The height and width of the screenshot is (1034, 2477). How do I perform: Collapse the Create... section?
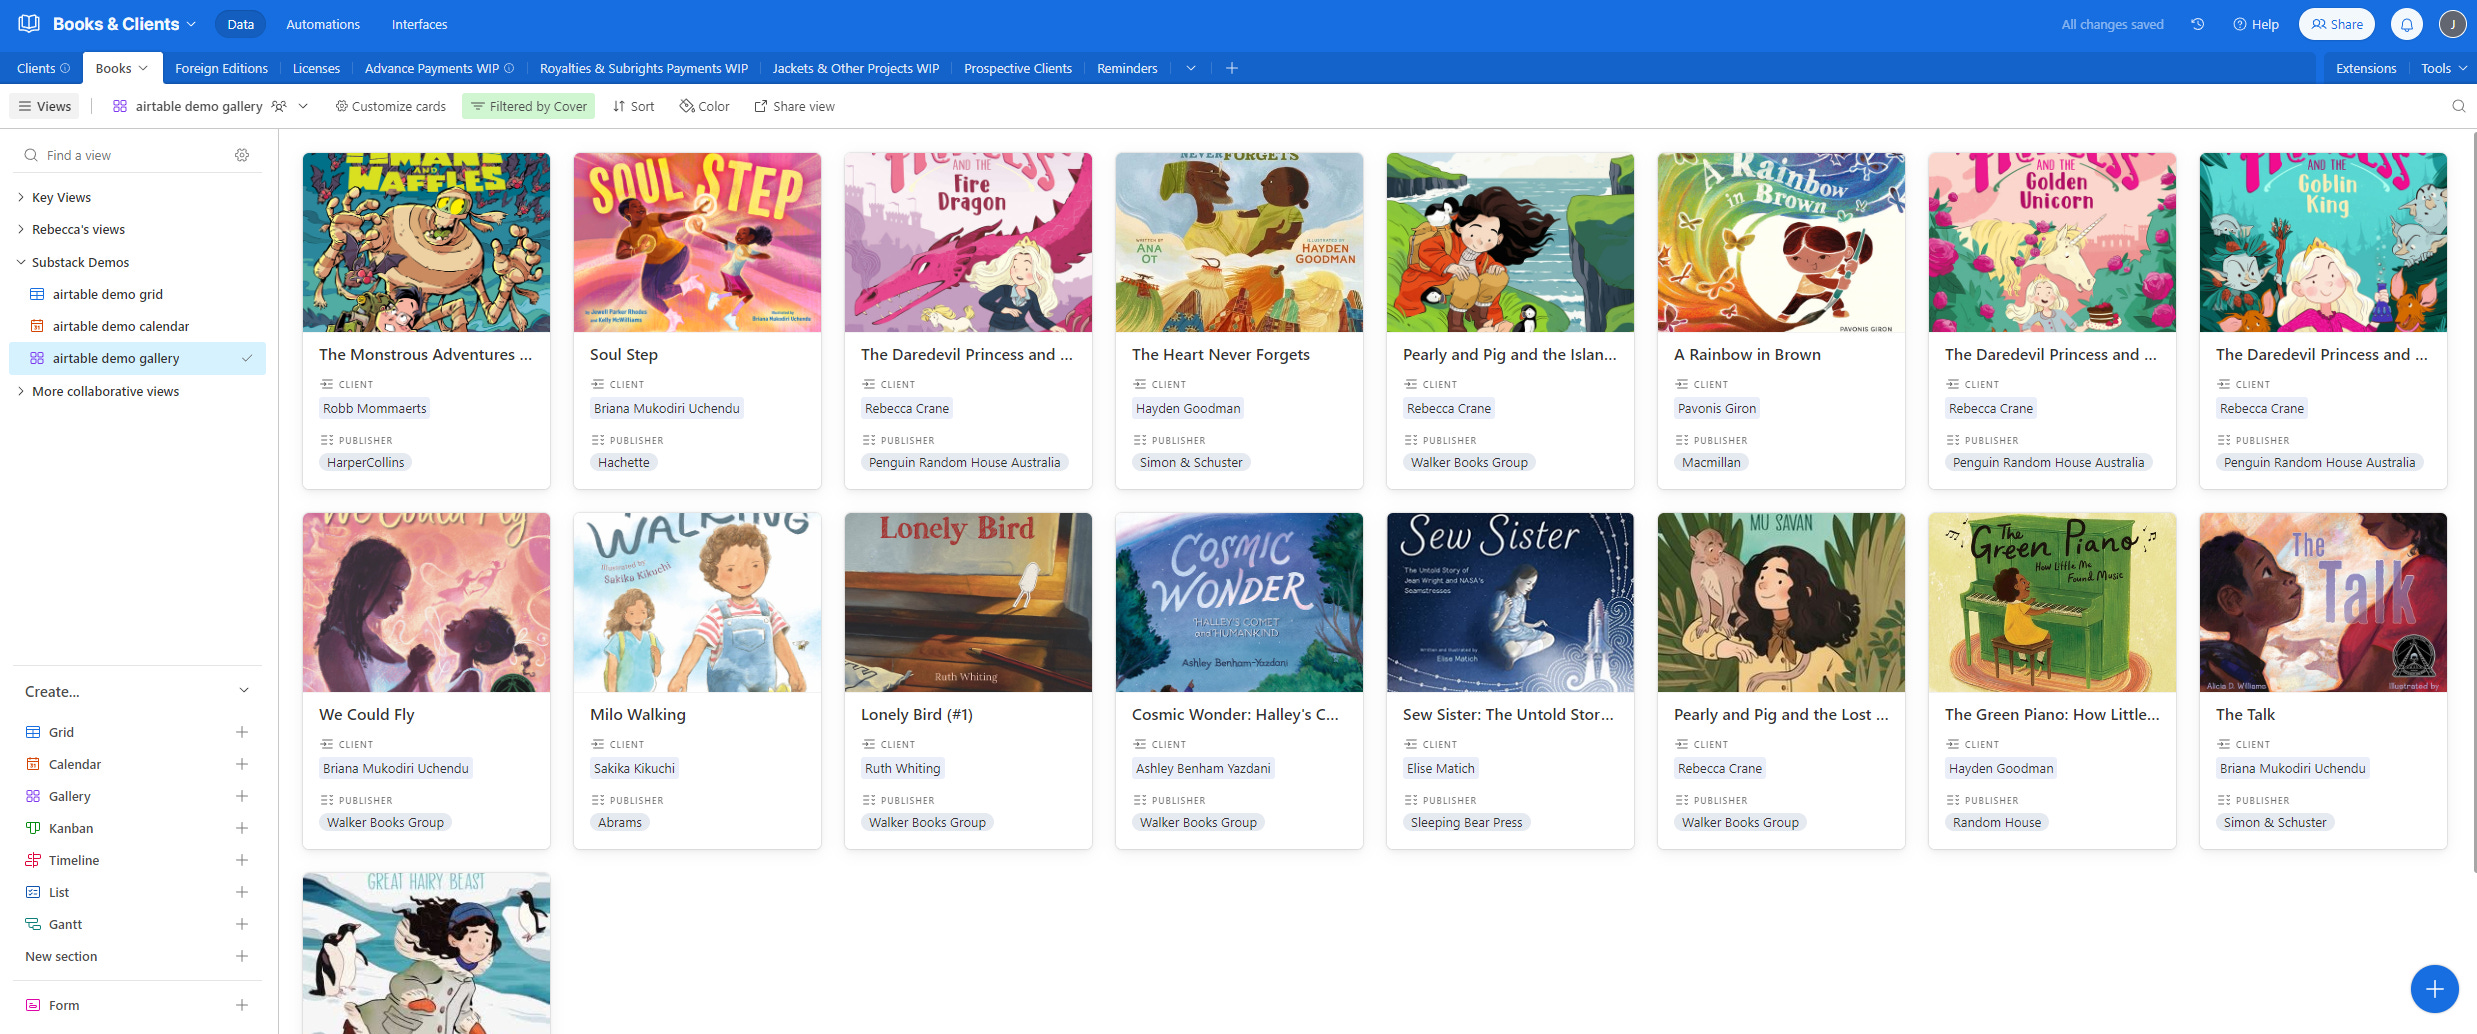[244, 691]
